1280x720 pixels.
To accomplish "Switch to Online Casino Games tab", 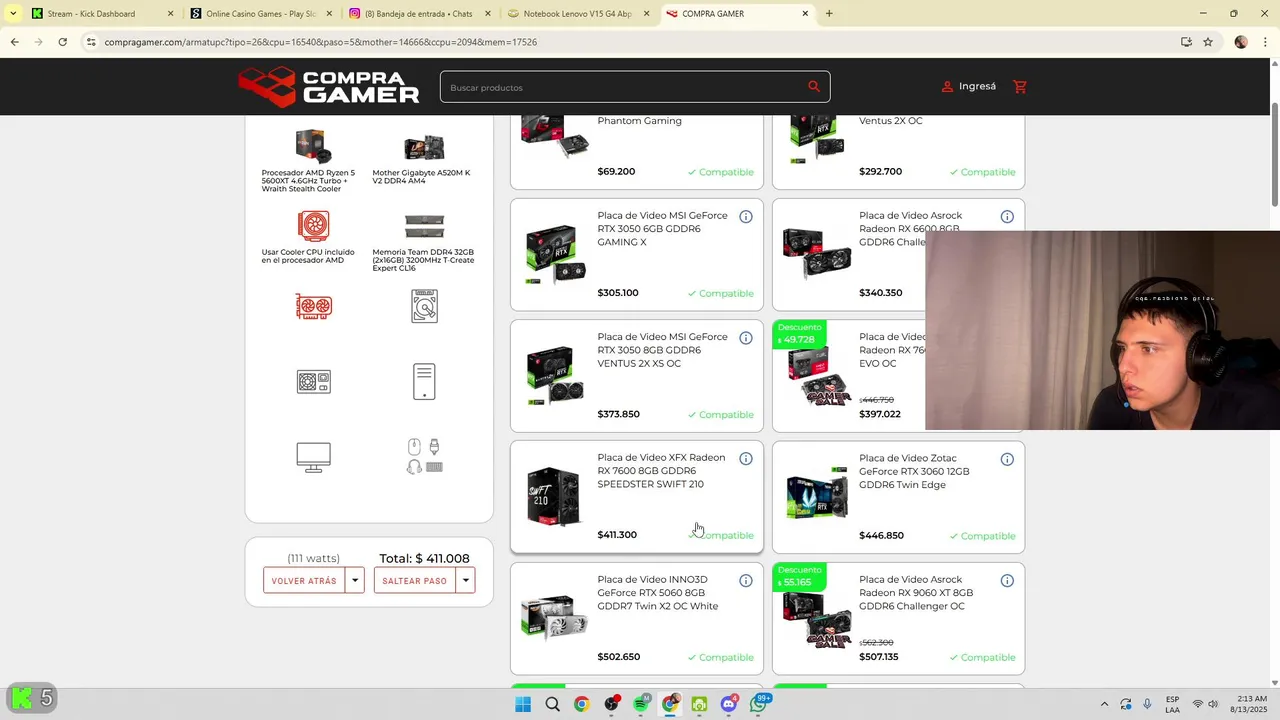I will coord(261,14).
